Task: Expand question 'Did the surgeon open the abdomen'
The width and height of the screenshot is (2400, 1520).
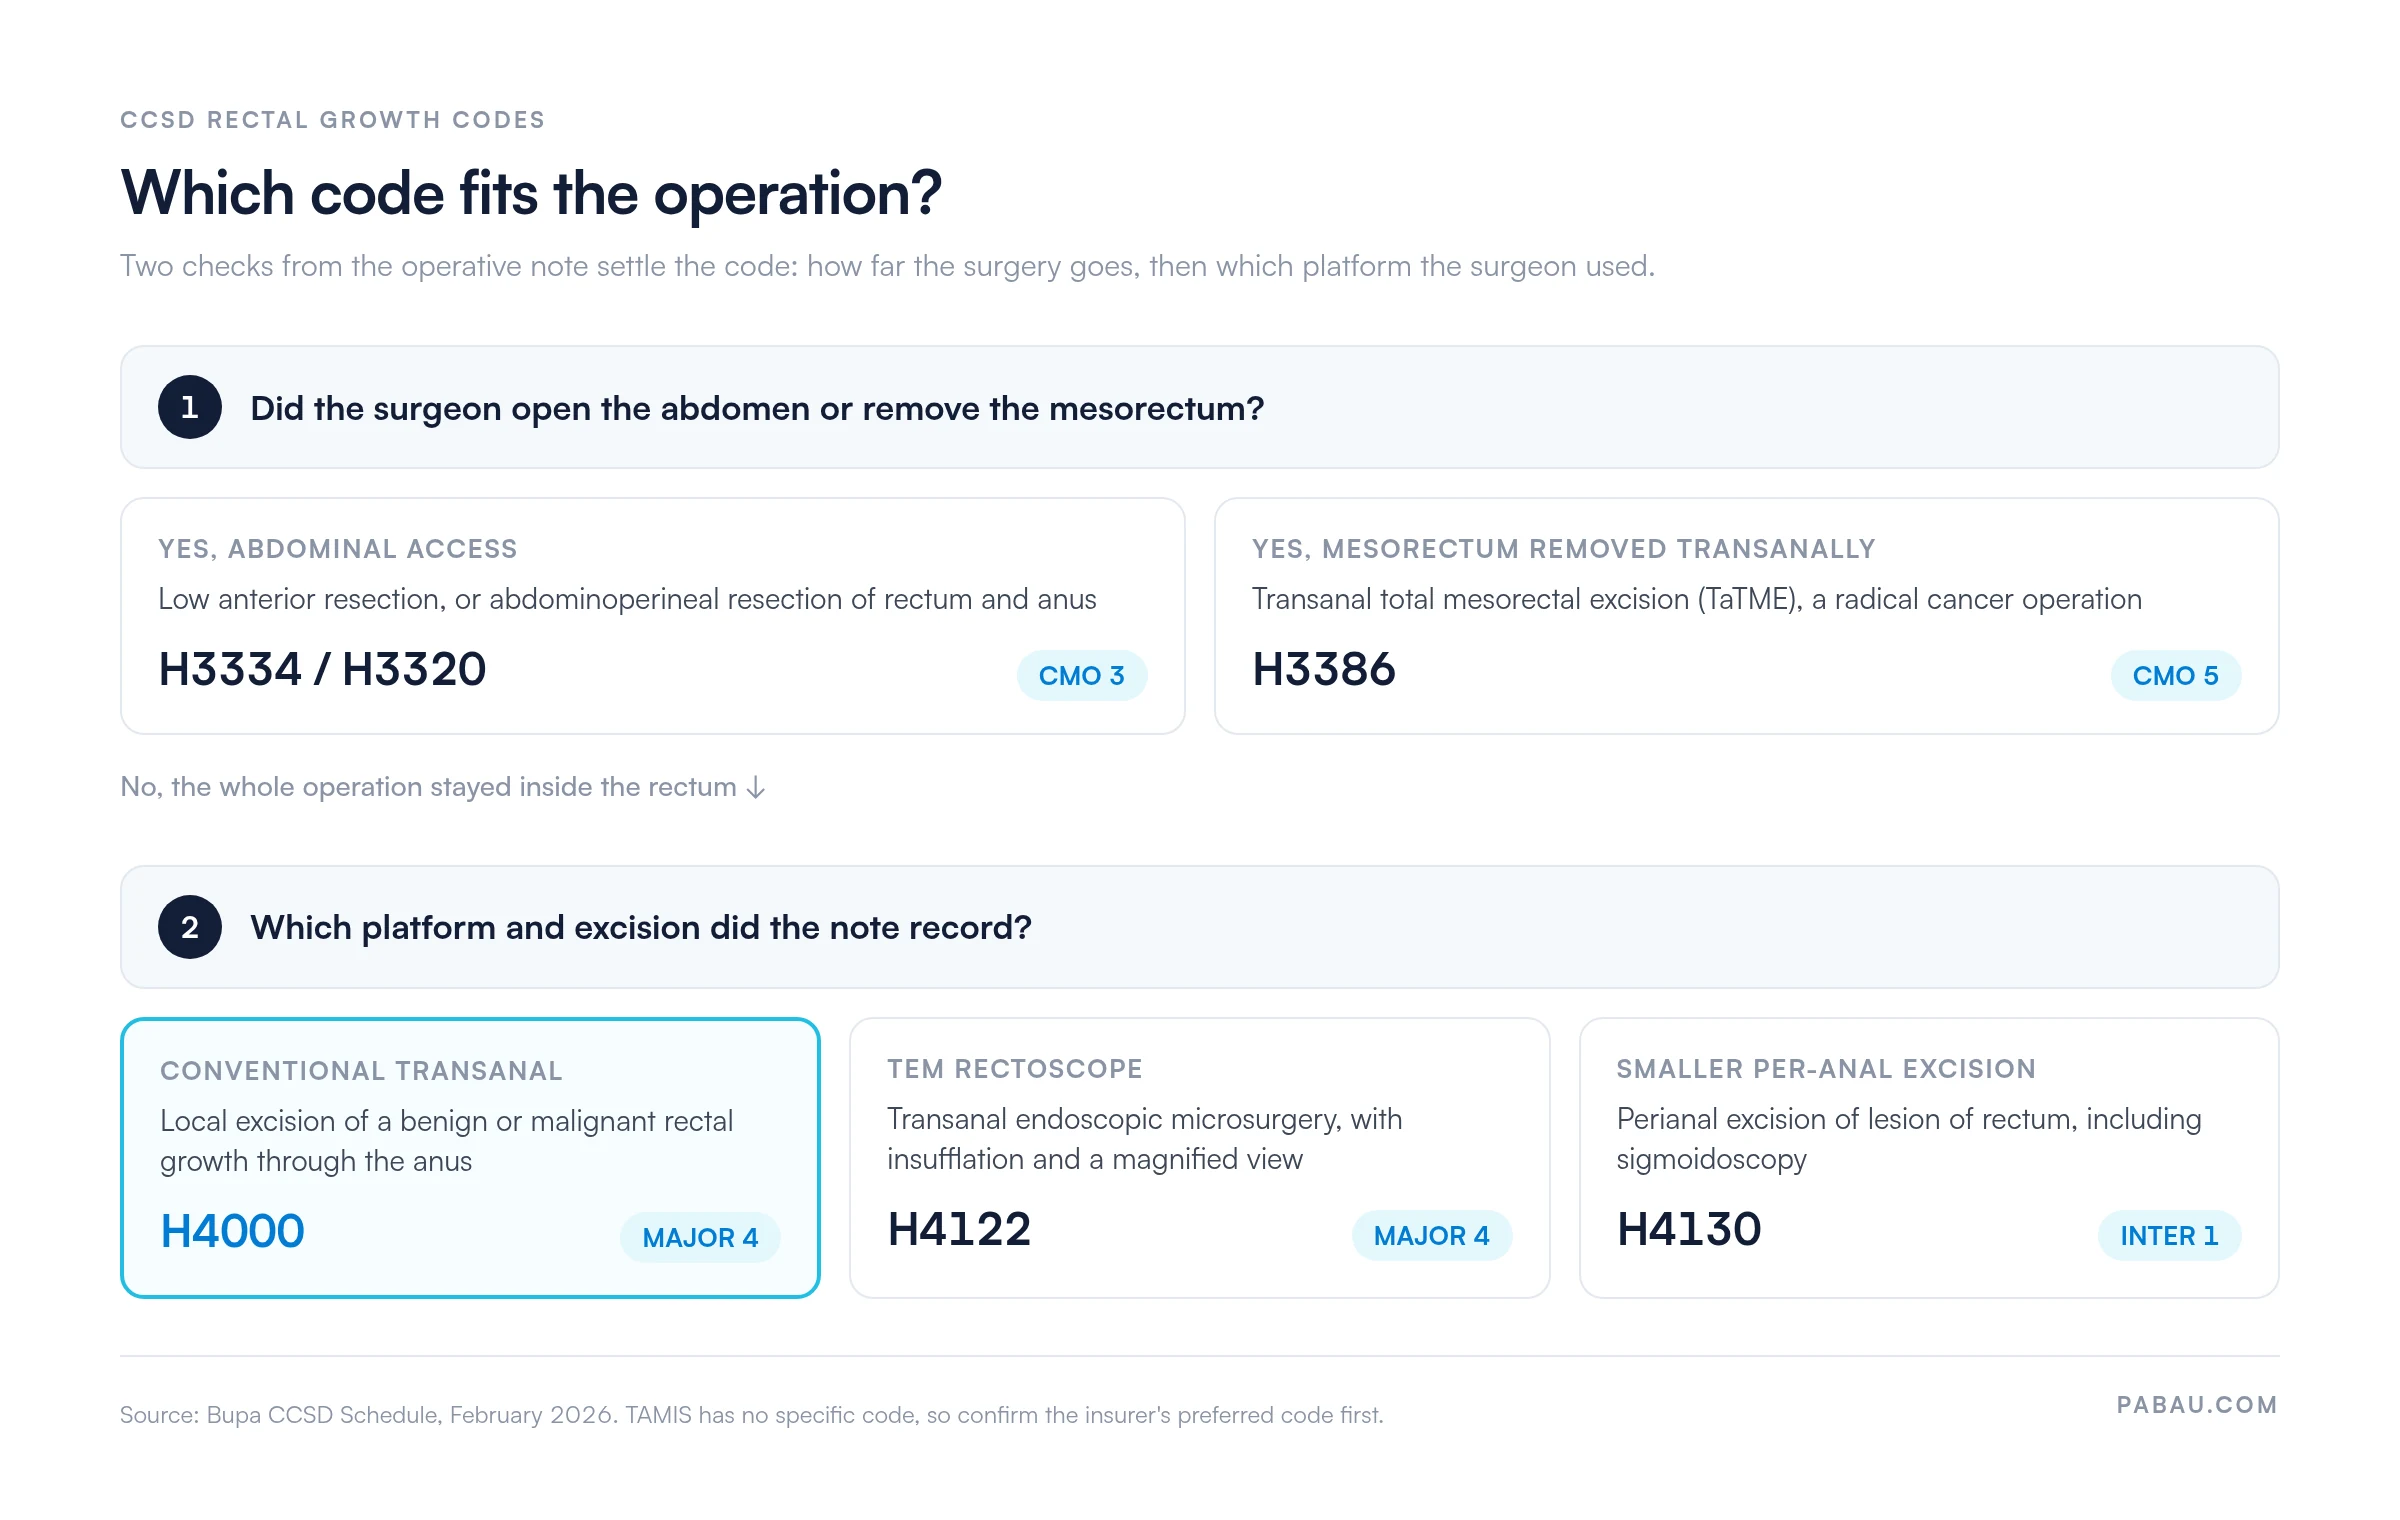Action: coord(1200,407)
